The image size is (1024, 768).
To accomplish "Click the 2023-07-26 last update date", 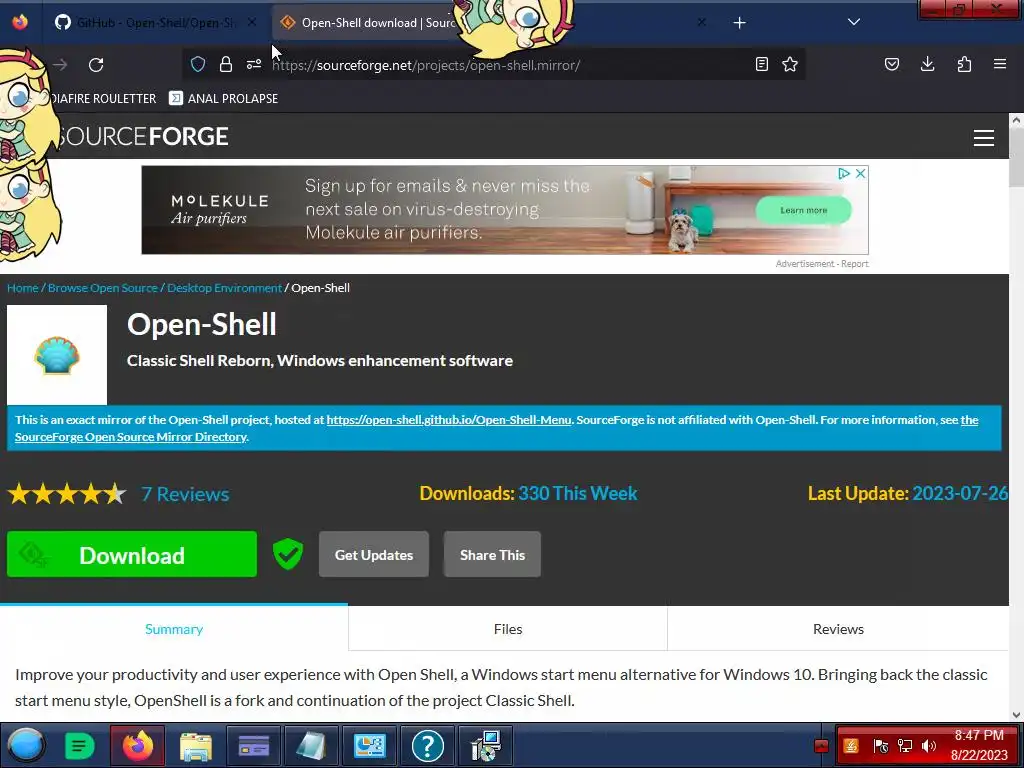I will click(960, 493).
